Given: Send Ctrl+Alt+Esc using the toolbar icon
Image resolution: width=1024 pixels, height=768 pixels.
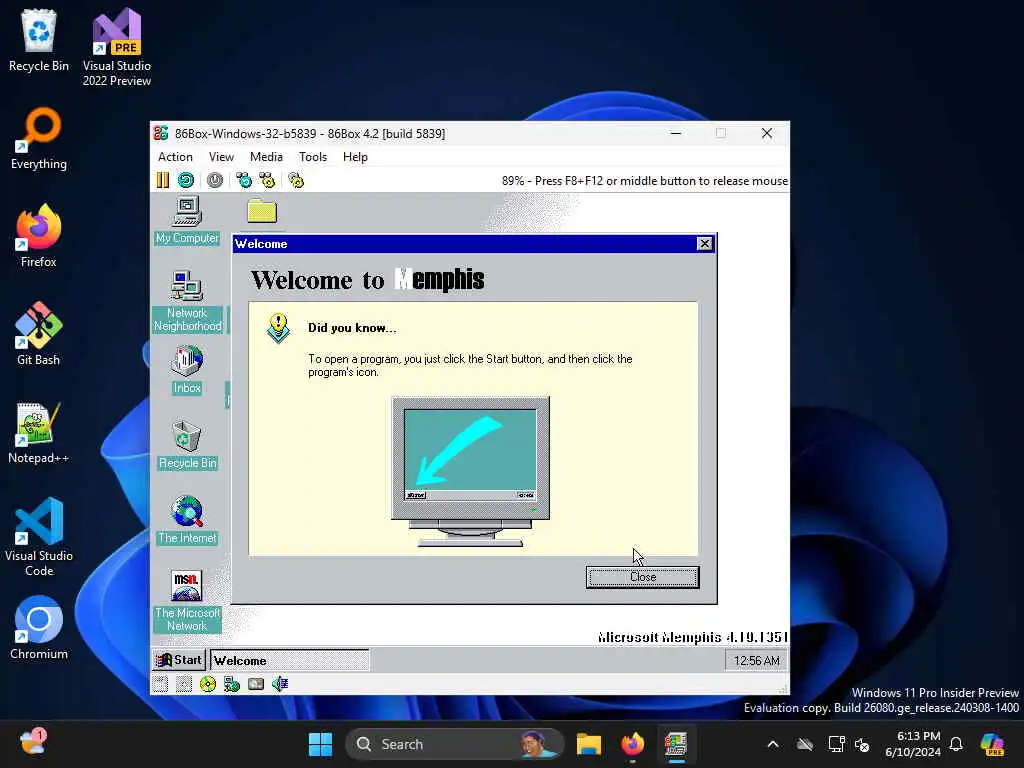Looking at the screenshot, I should (267, 180).
